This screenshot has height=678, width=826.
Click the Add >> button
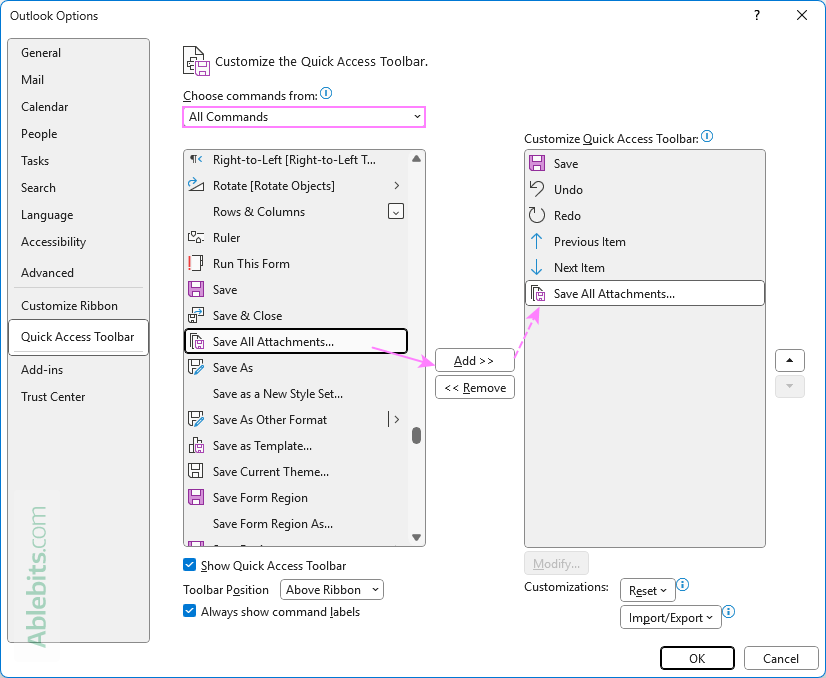coord(475,360)
